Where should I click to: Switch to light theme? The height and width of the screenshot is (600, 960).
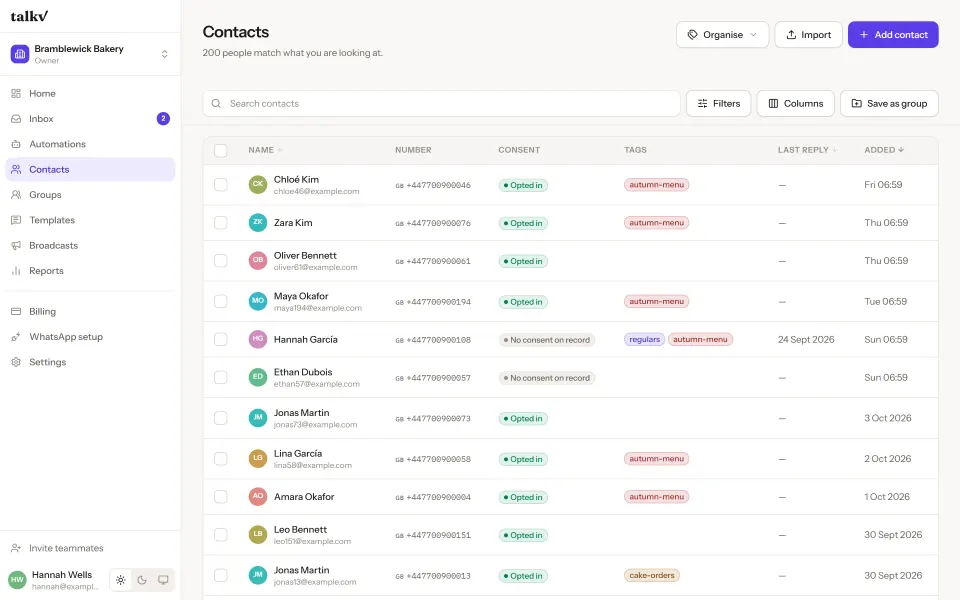pyautogui.click(x=121, y=580)
